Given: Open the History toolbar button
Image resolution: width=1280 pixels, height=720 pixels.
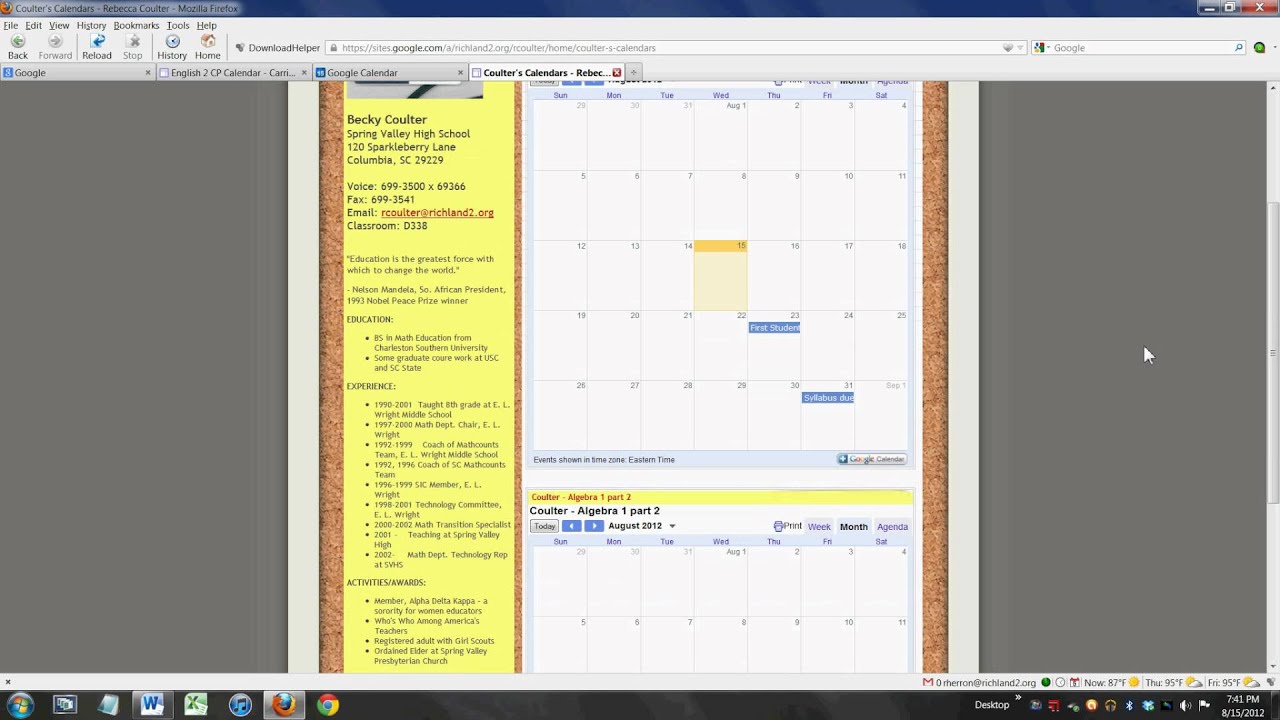Looking at the screenshot, I should [172, 47].
